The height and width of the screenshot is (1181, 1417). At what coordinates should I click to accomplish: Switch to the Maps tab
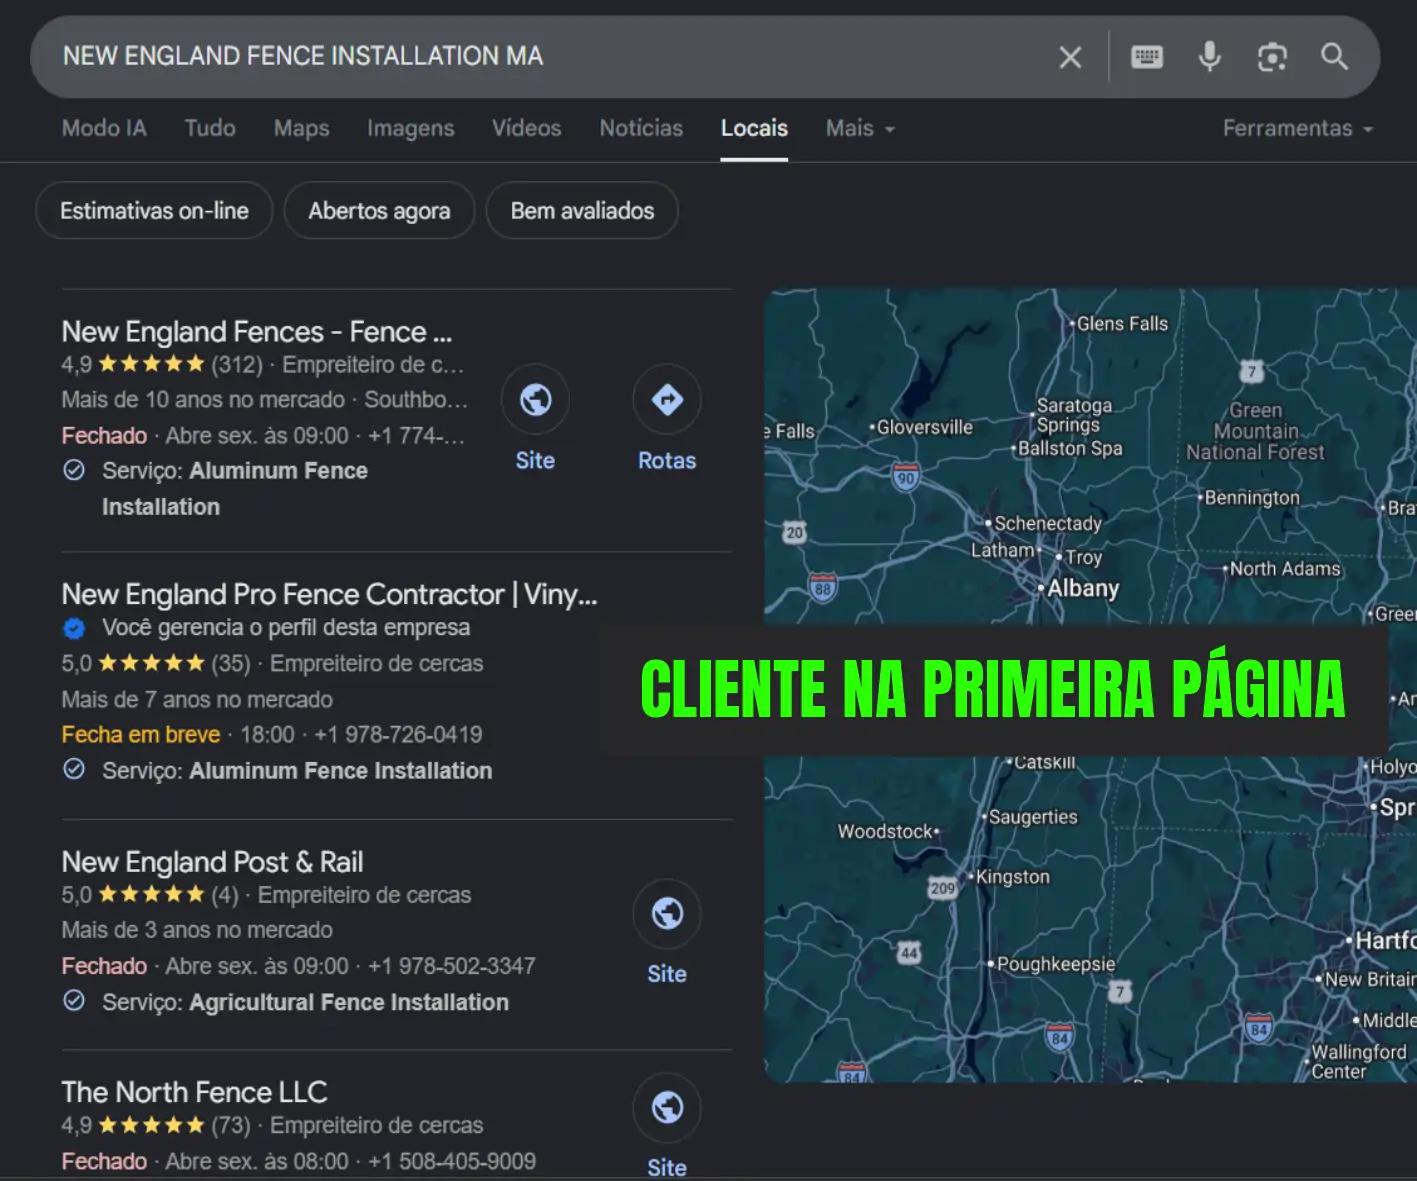(301, 128)
